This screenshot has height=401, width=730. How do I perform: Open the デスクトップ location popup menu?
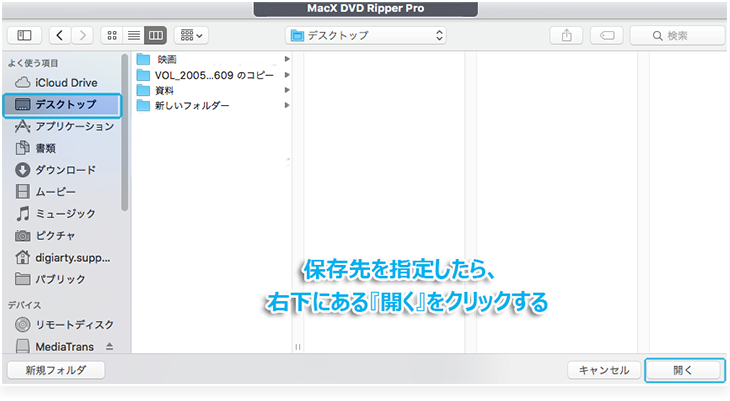[366, 35]
